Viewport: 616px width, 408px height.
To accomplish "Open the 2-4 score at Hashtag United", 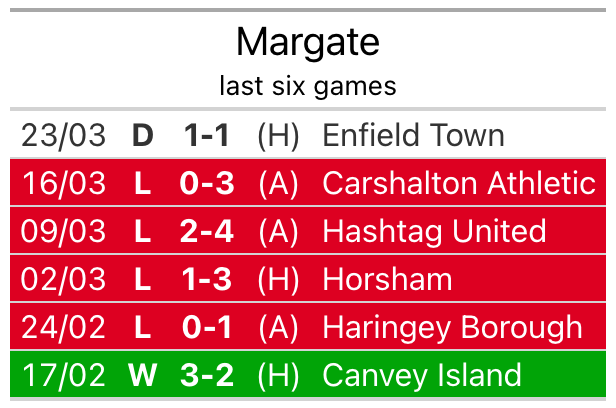I will (x=208, y=231).
